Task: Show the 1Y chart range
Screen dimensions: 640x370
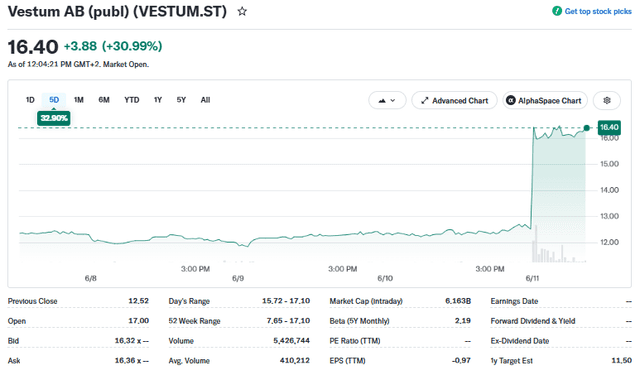Action: pos(158,100)
